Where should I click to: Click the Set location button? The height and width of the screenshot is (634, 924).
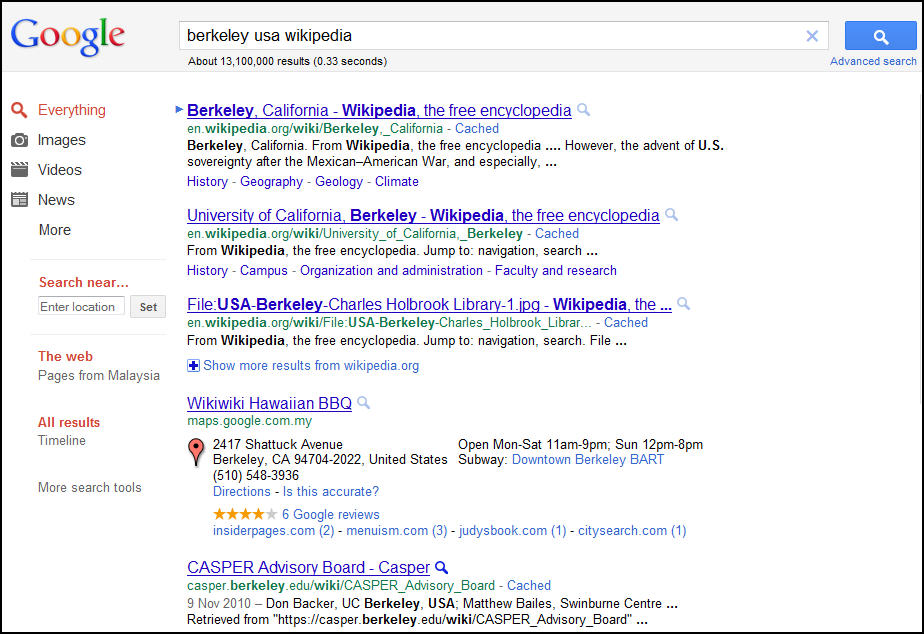tap(148, 307)
